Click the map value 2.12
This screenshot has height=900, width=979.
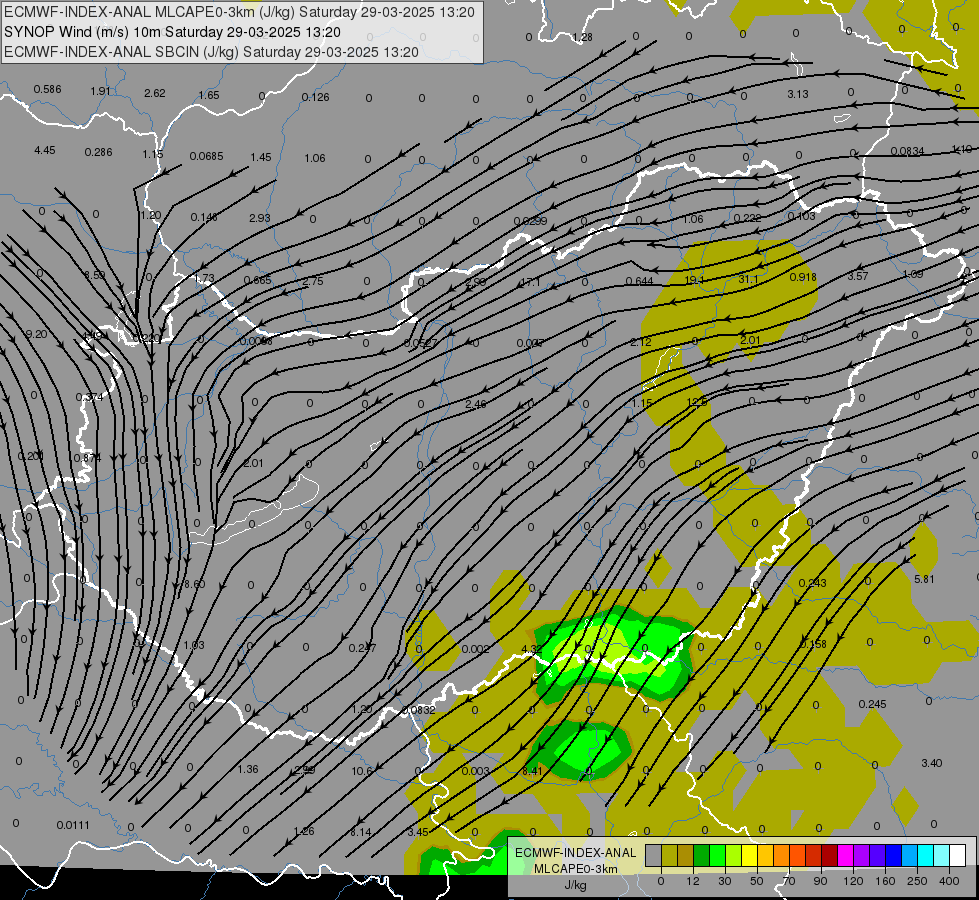(x=641, y=342)
